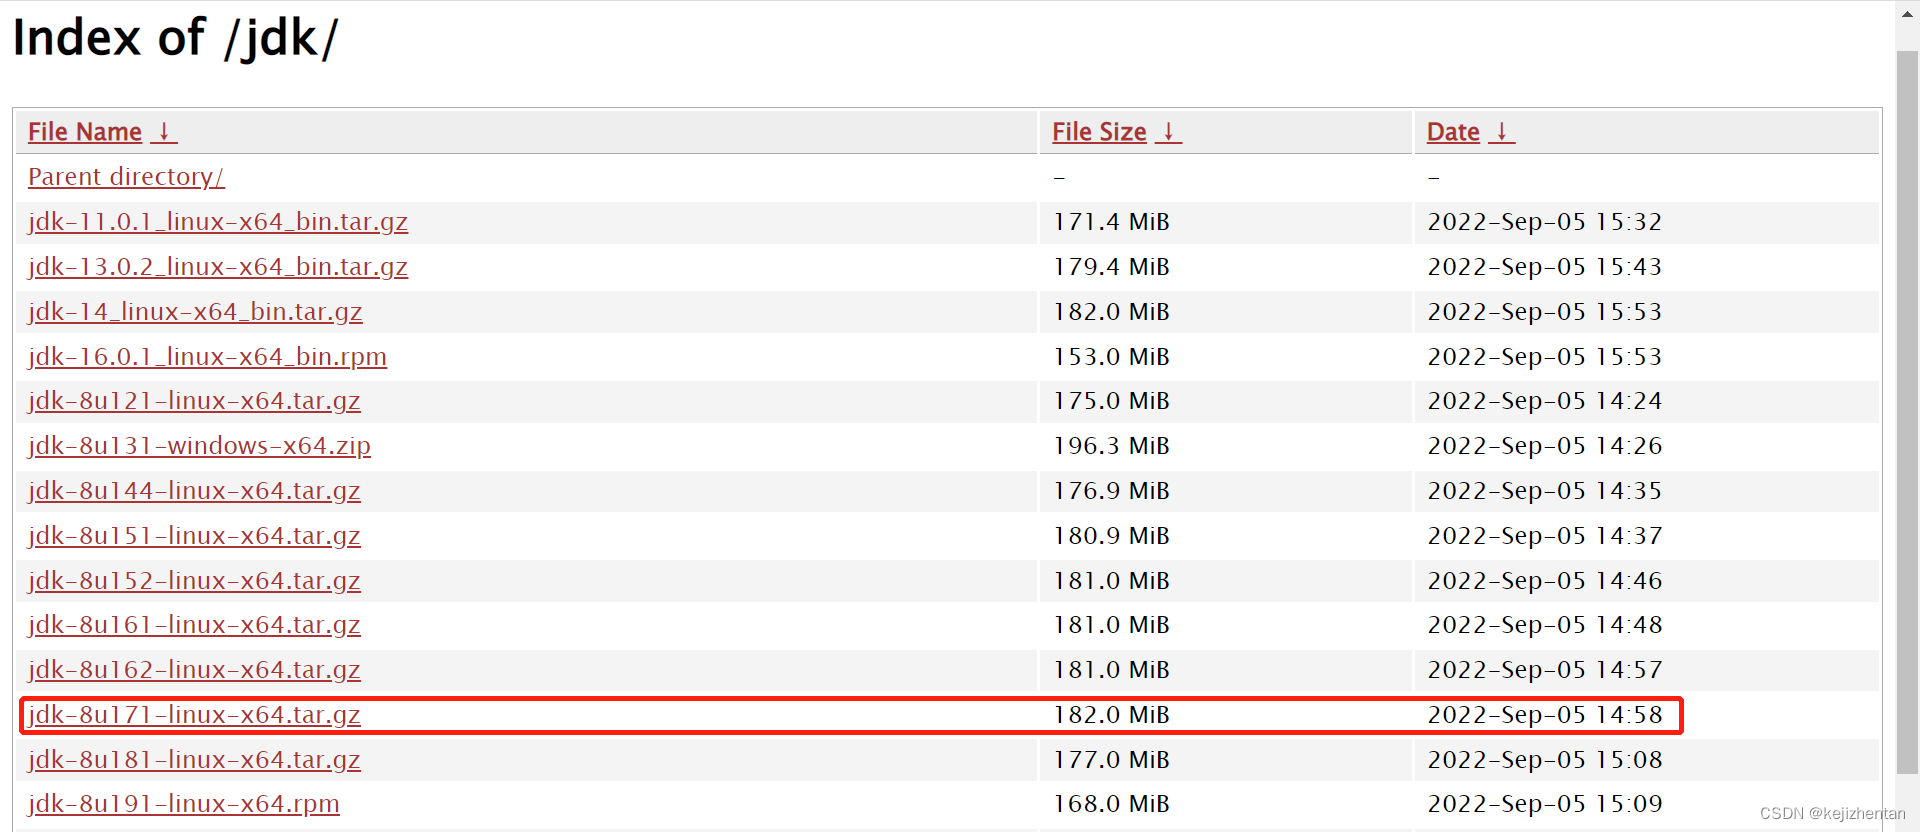Select the date 2022-Sep-05 15:43
Image resolution: width=1920 pixels, height=832 pixels.
click(1545, 267)
